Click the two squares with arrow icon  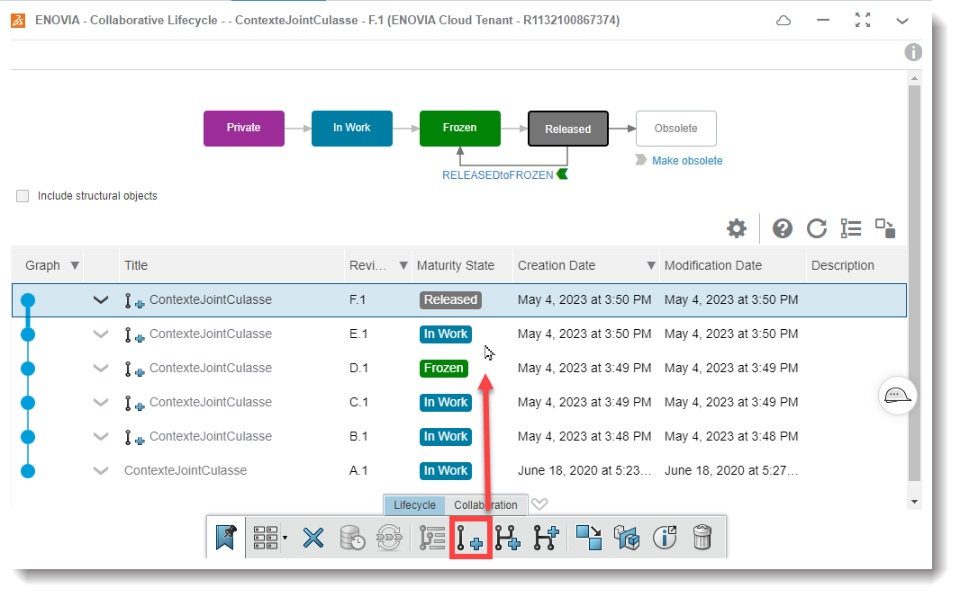(x=588, y=538)
